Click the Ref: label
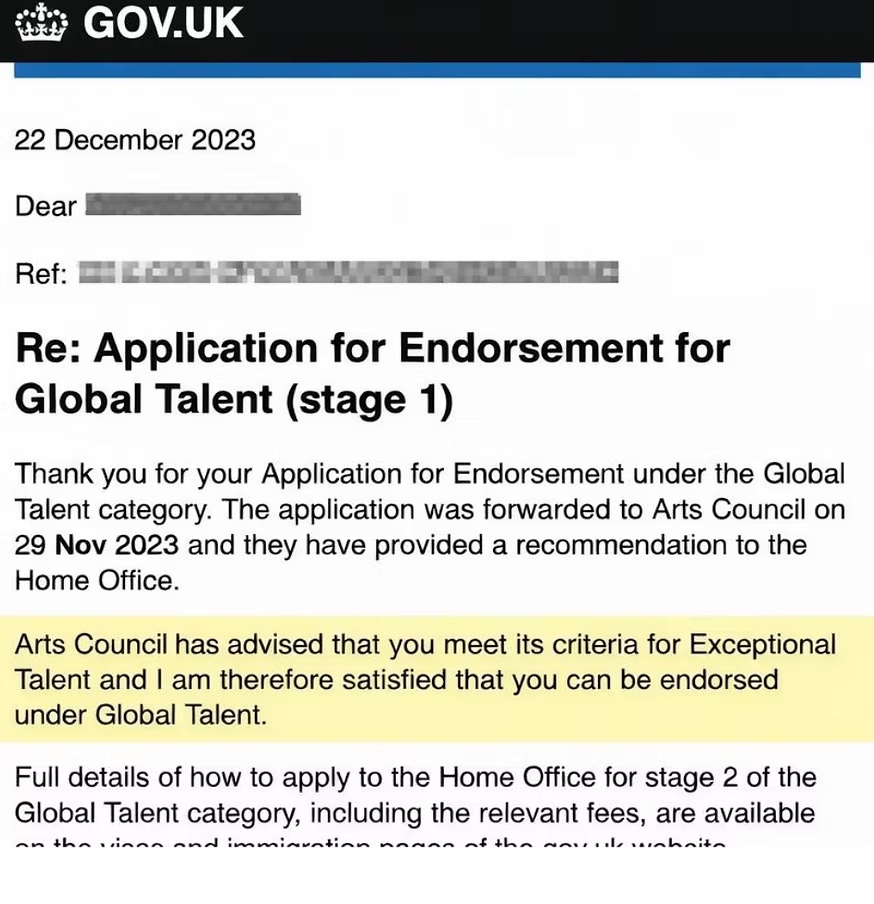 (40, 272)
